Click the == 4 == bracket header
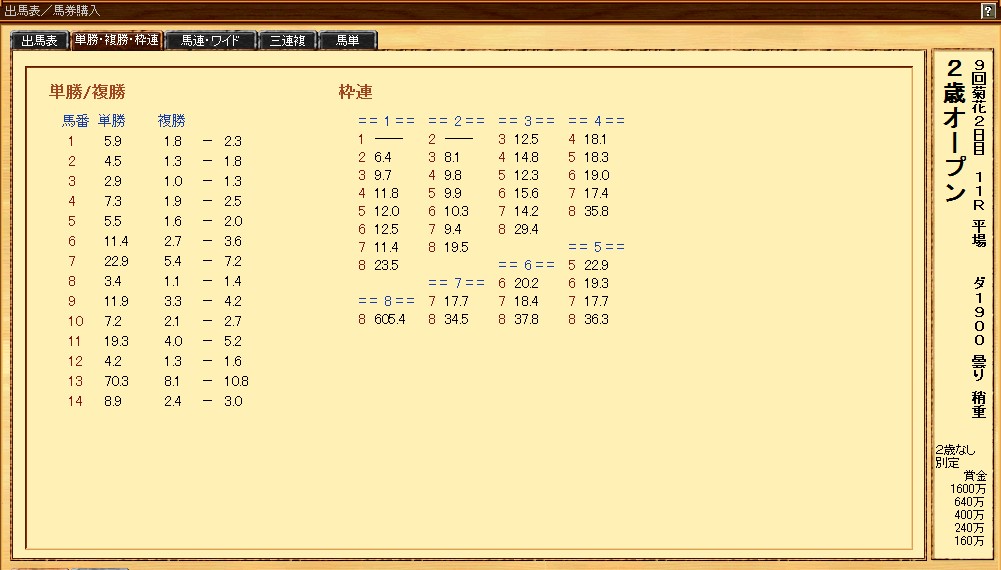The image size is (1001, 570). click(x=596, y=121)
